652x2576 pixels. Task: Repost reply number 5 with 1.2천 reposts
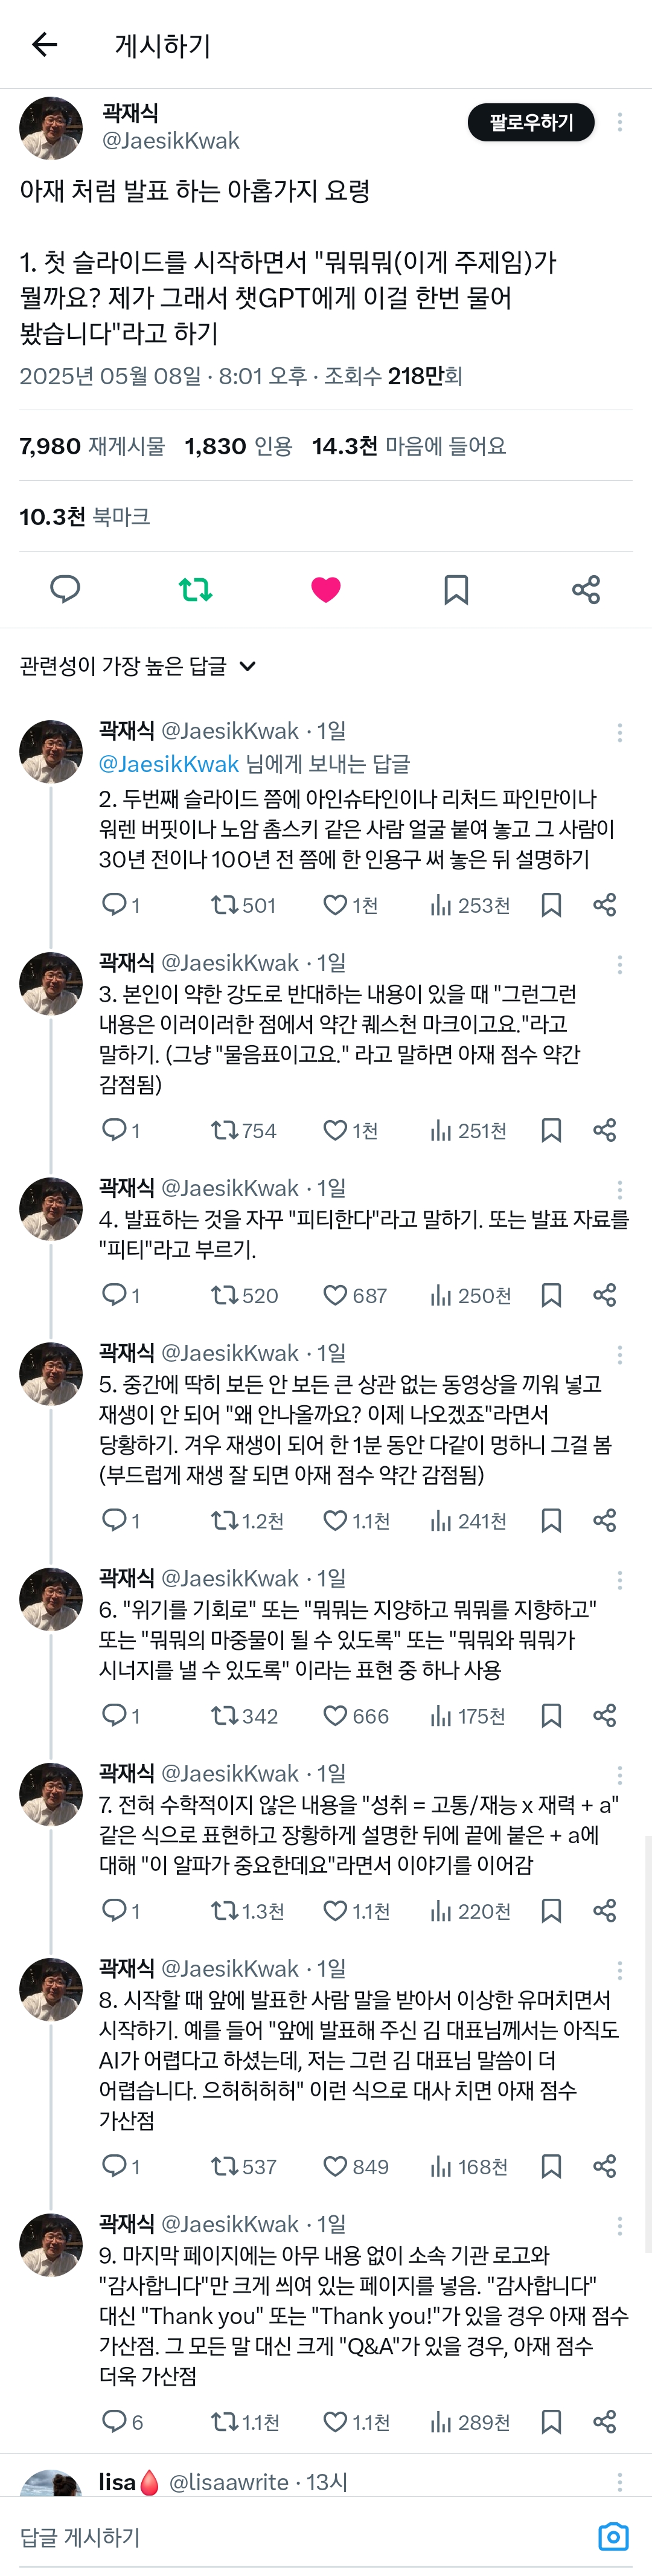pos(223,1520)
